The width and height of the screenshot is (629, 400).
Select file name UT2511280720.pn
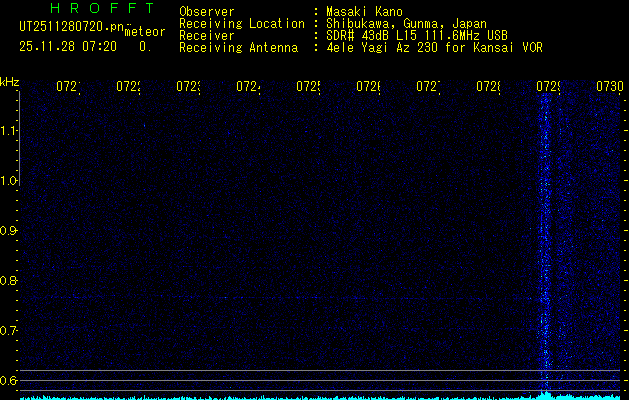(x=72, y=26)
